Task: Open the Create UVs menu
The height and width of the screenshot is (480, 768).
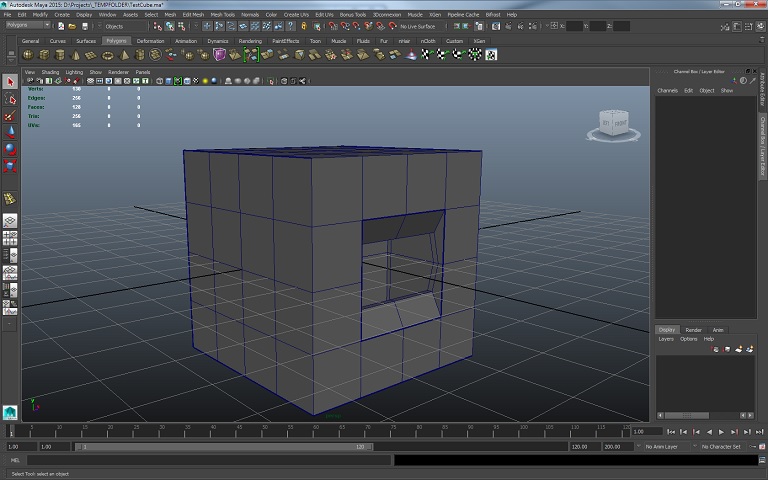Action: point(296,15)
